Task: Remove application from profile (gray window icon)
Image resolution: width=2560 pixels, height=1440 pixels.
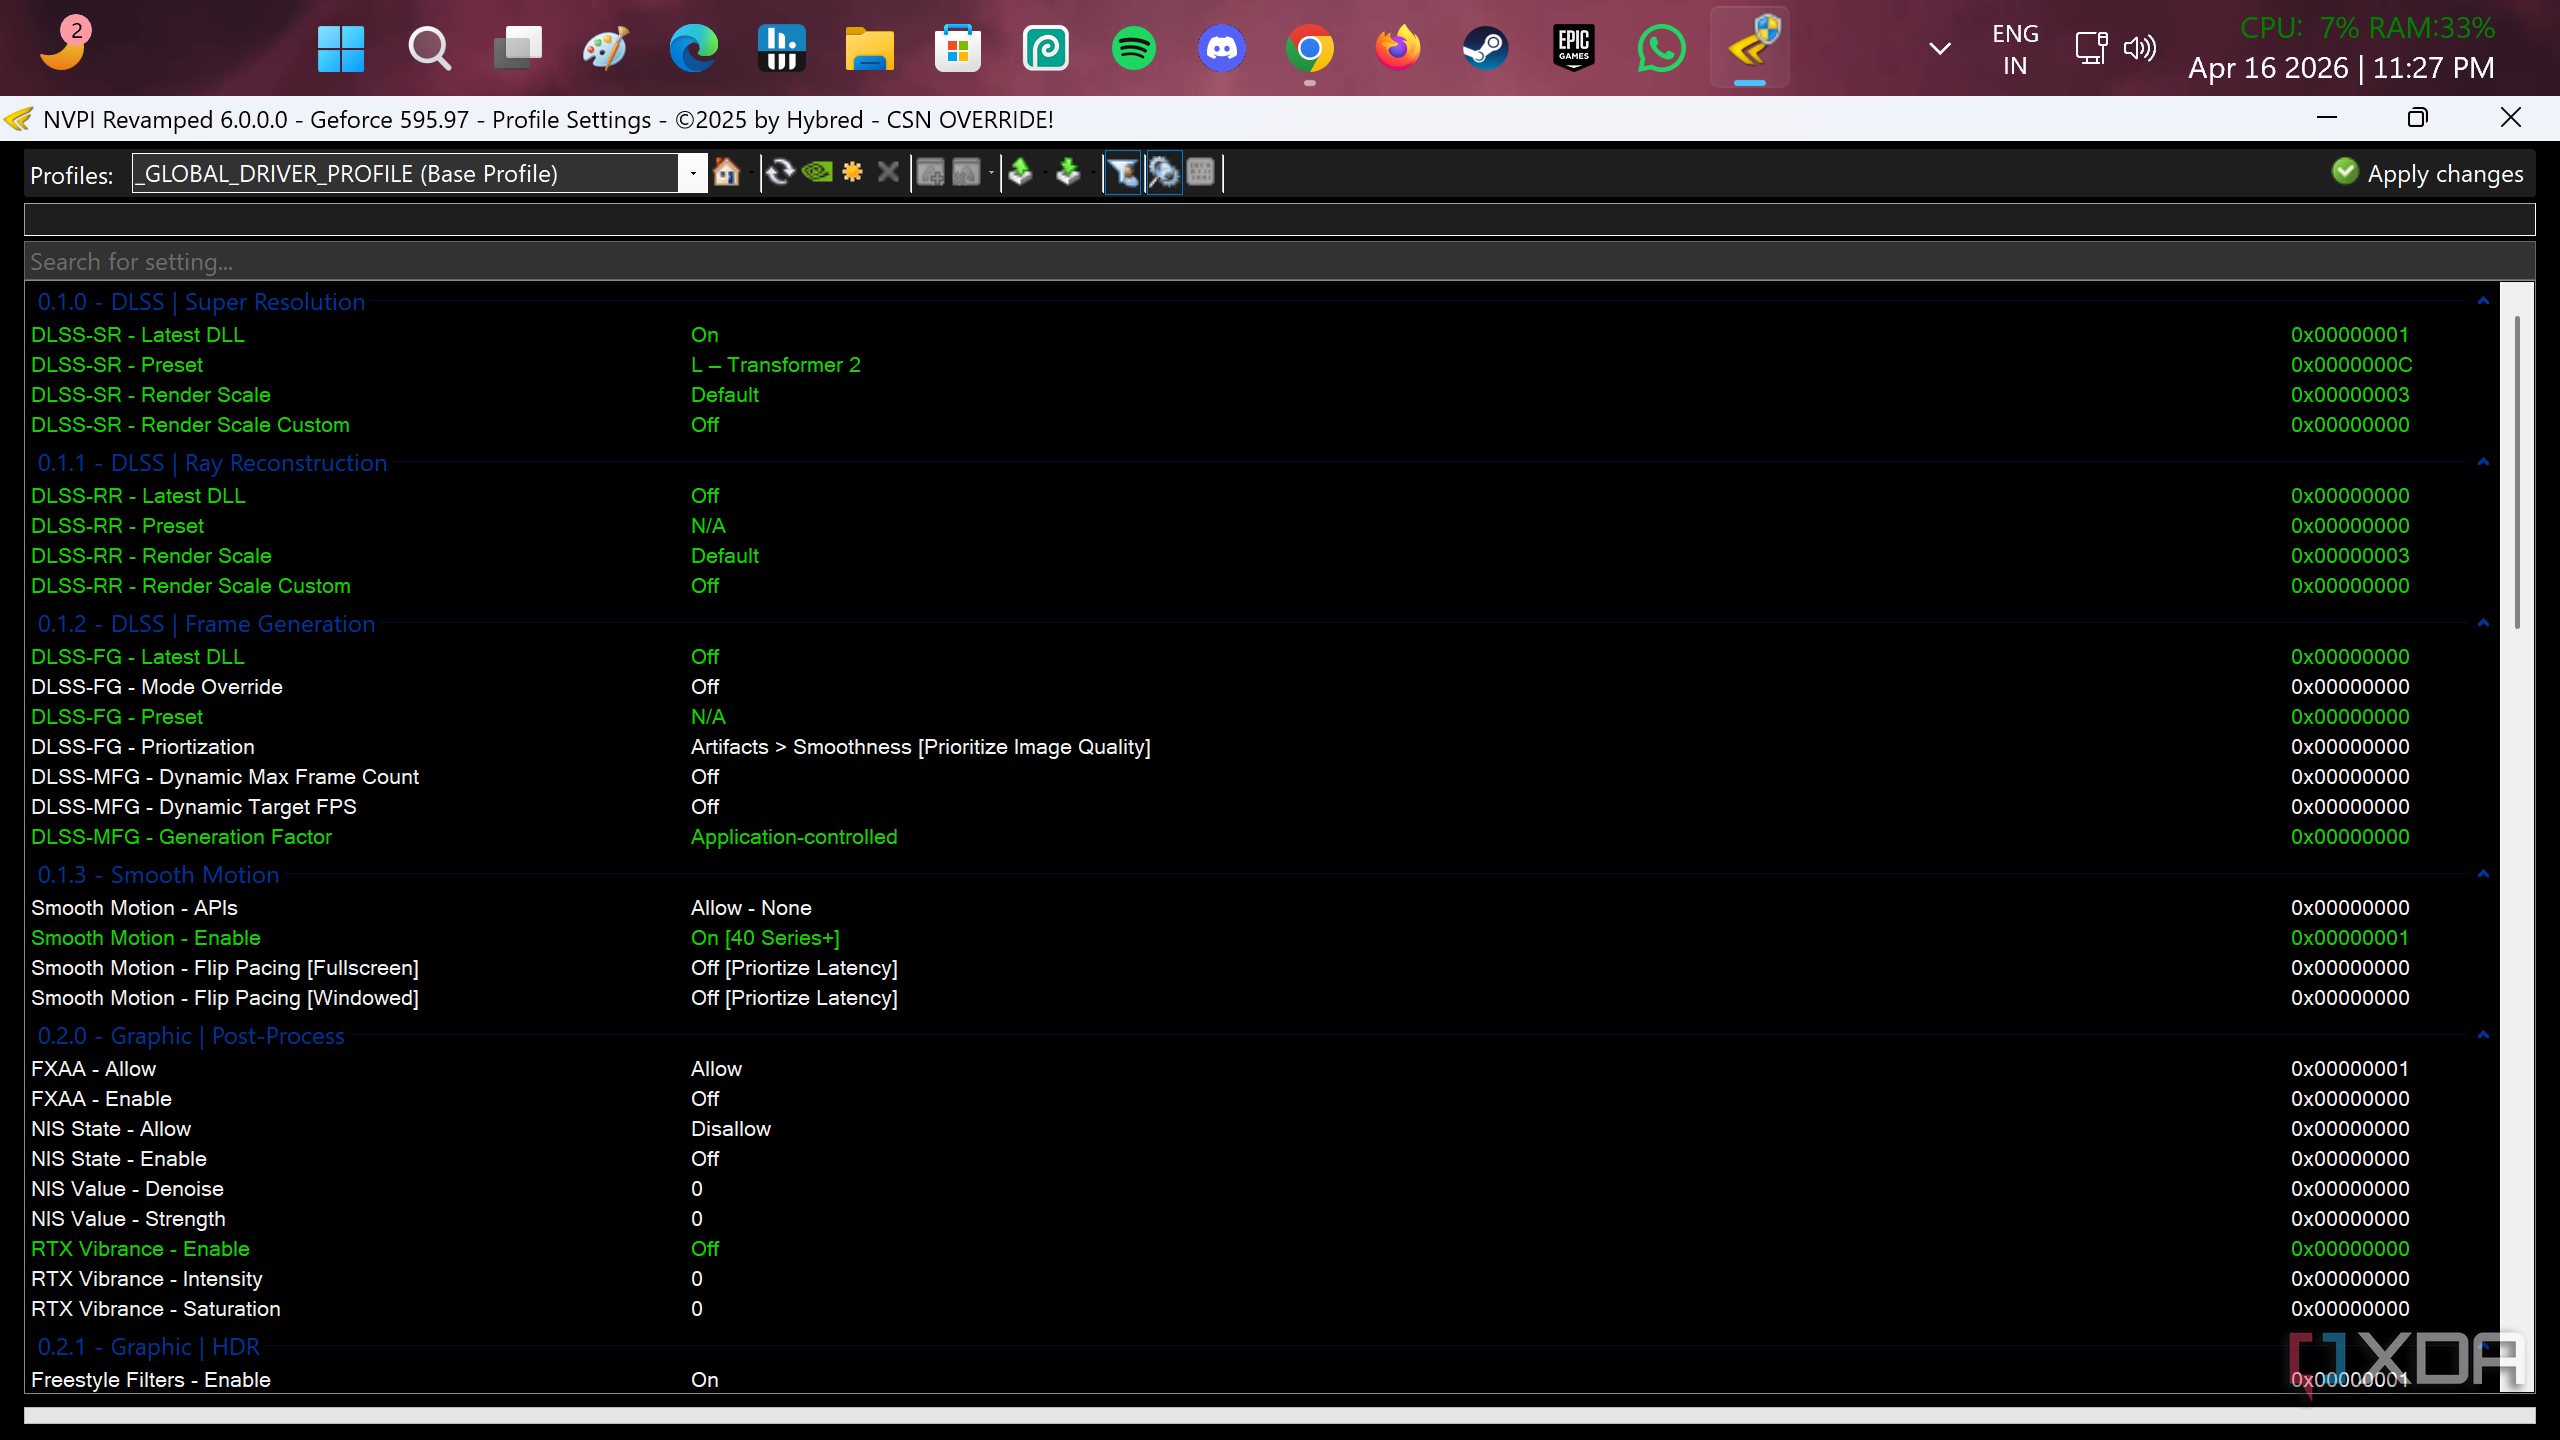Action: 966,172
